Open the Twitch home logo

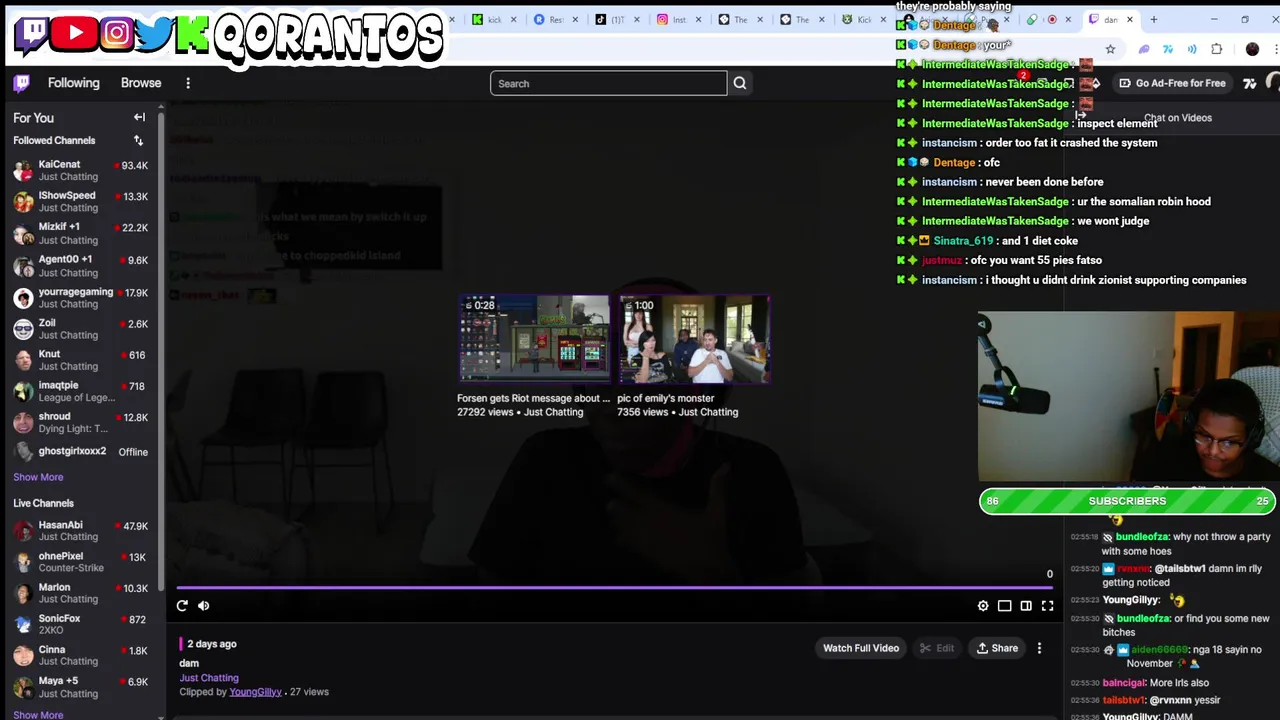pyautogui.click(x=22, y=83)
